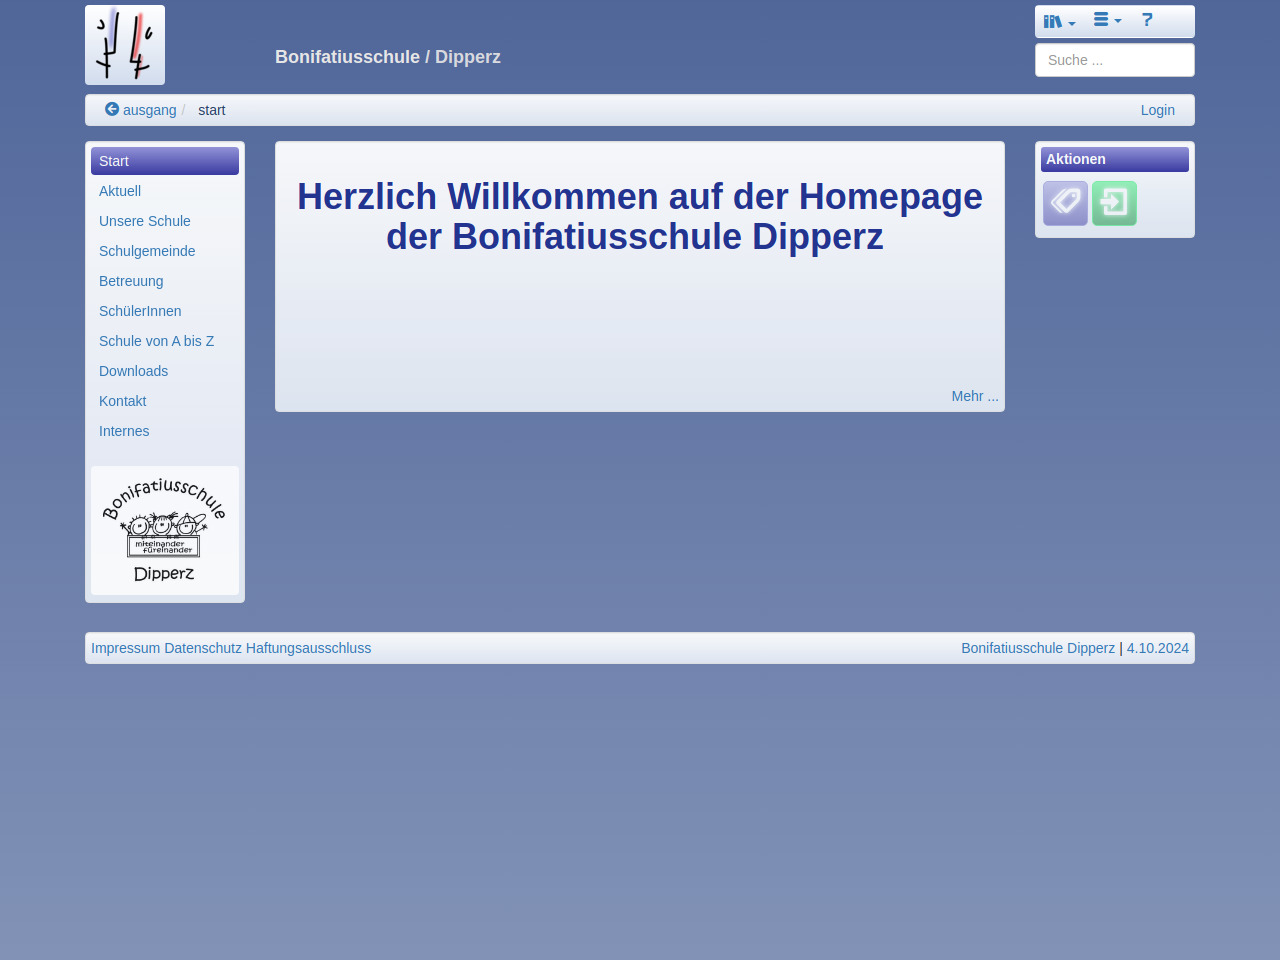Open the Unsere Schule menu item

click(x=145, y=221)
